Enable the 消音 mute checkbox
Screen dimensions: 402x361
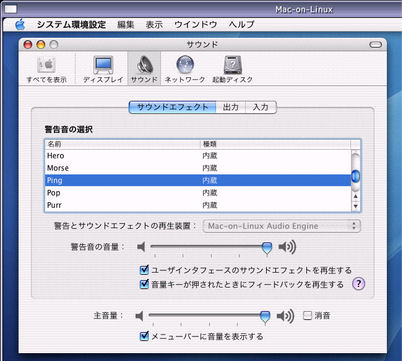(307, 315)
